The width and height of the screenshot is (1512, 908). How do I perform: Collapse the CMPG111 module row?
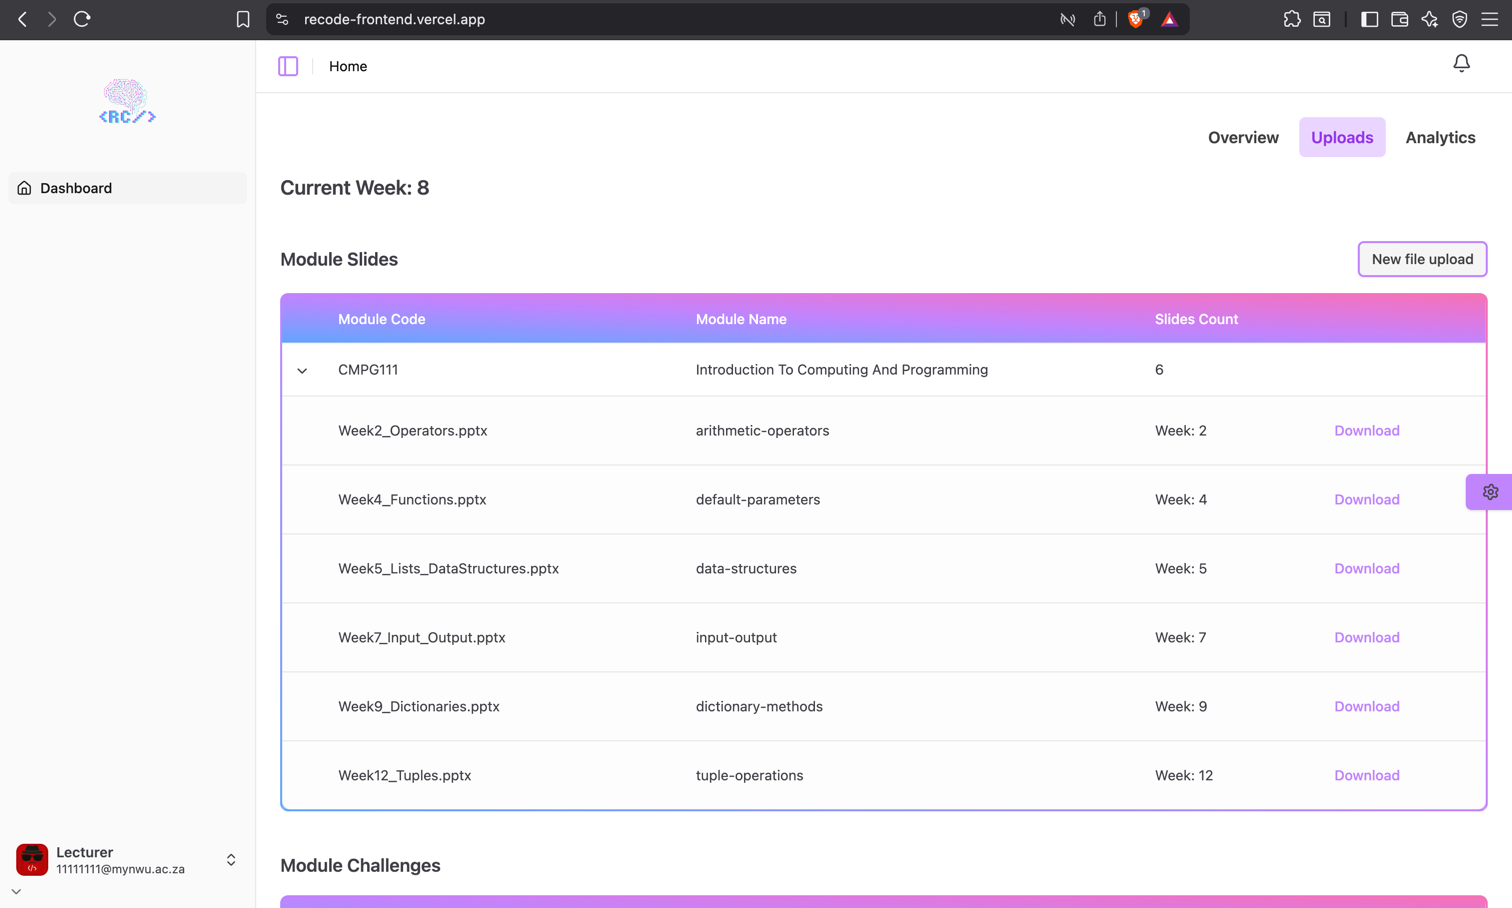302,371
